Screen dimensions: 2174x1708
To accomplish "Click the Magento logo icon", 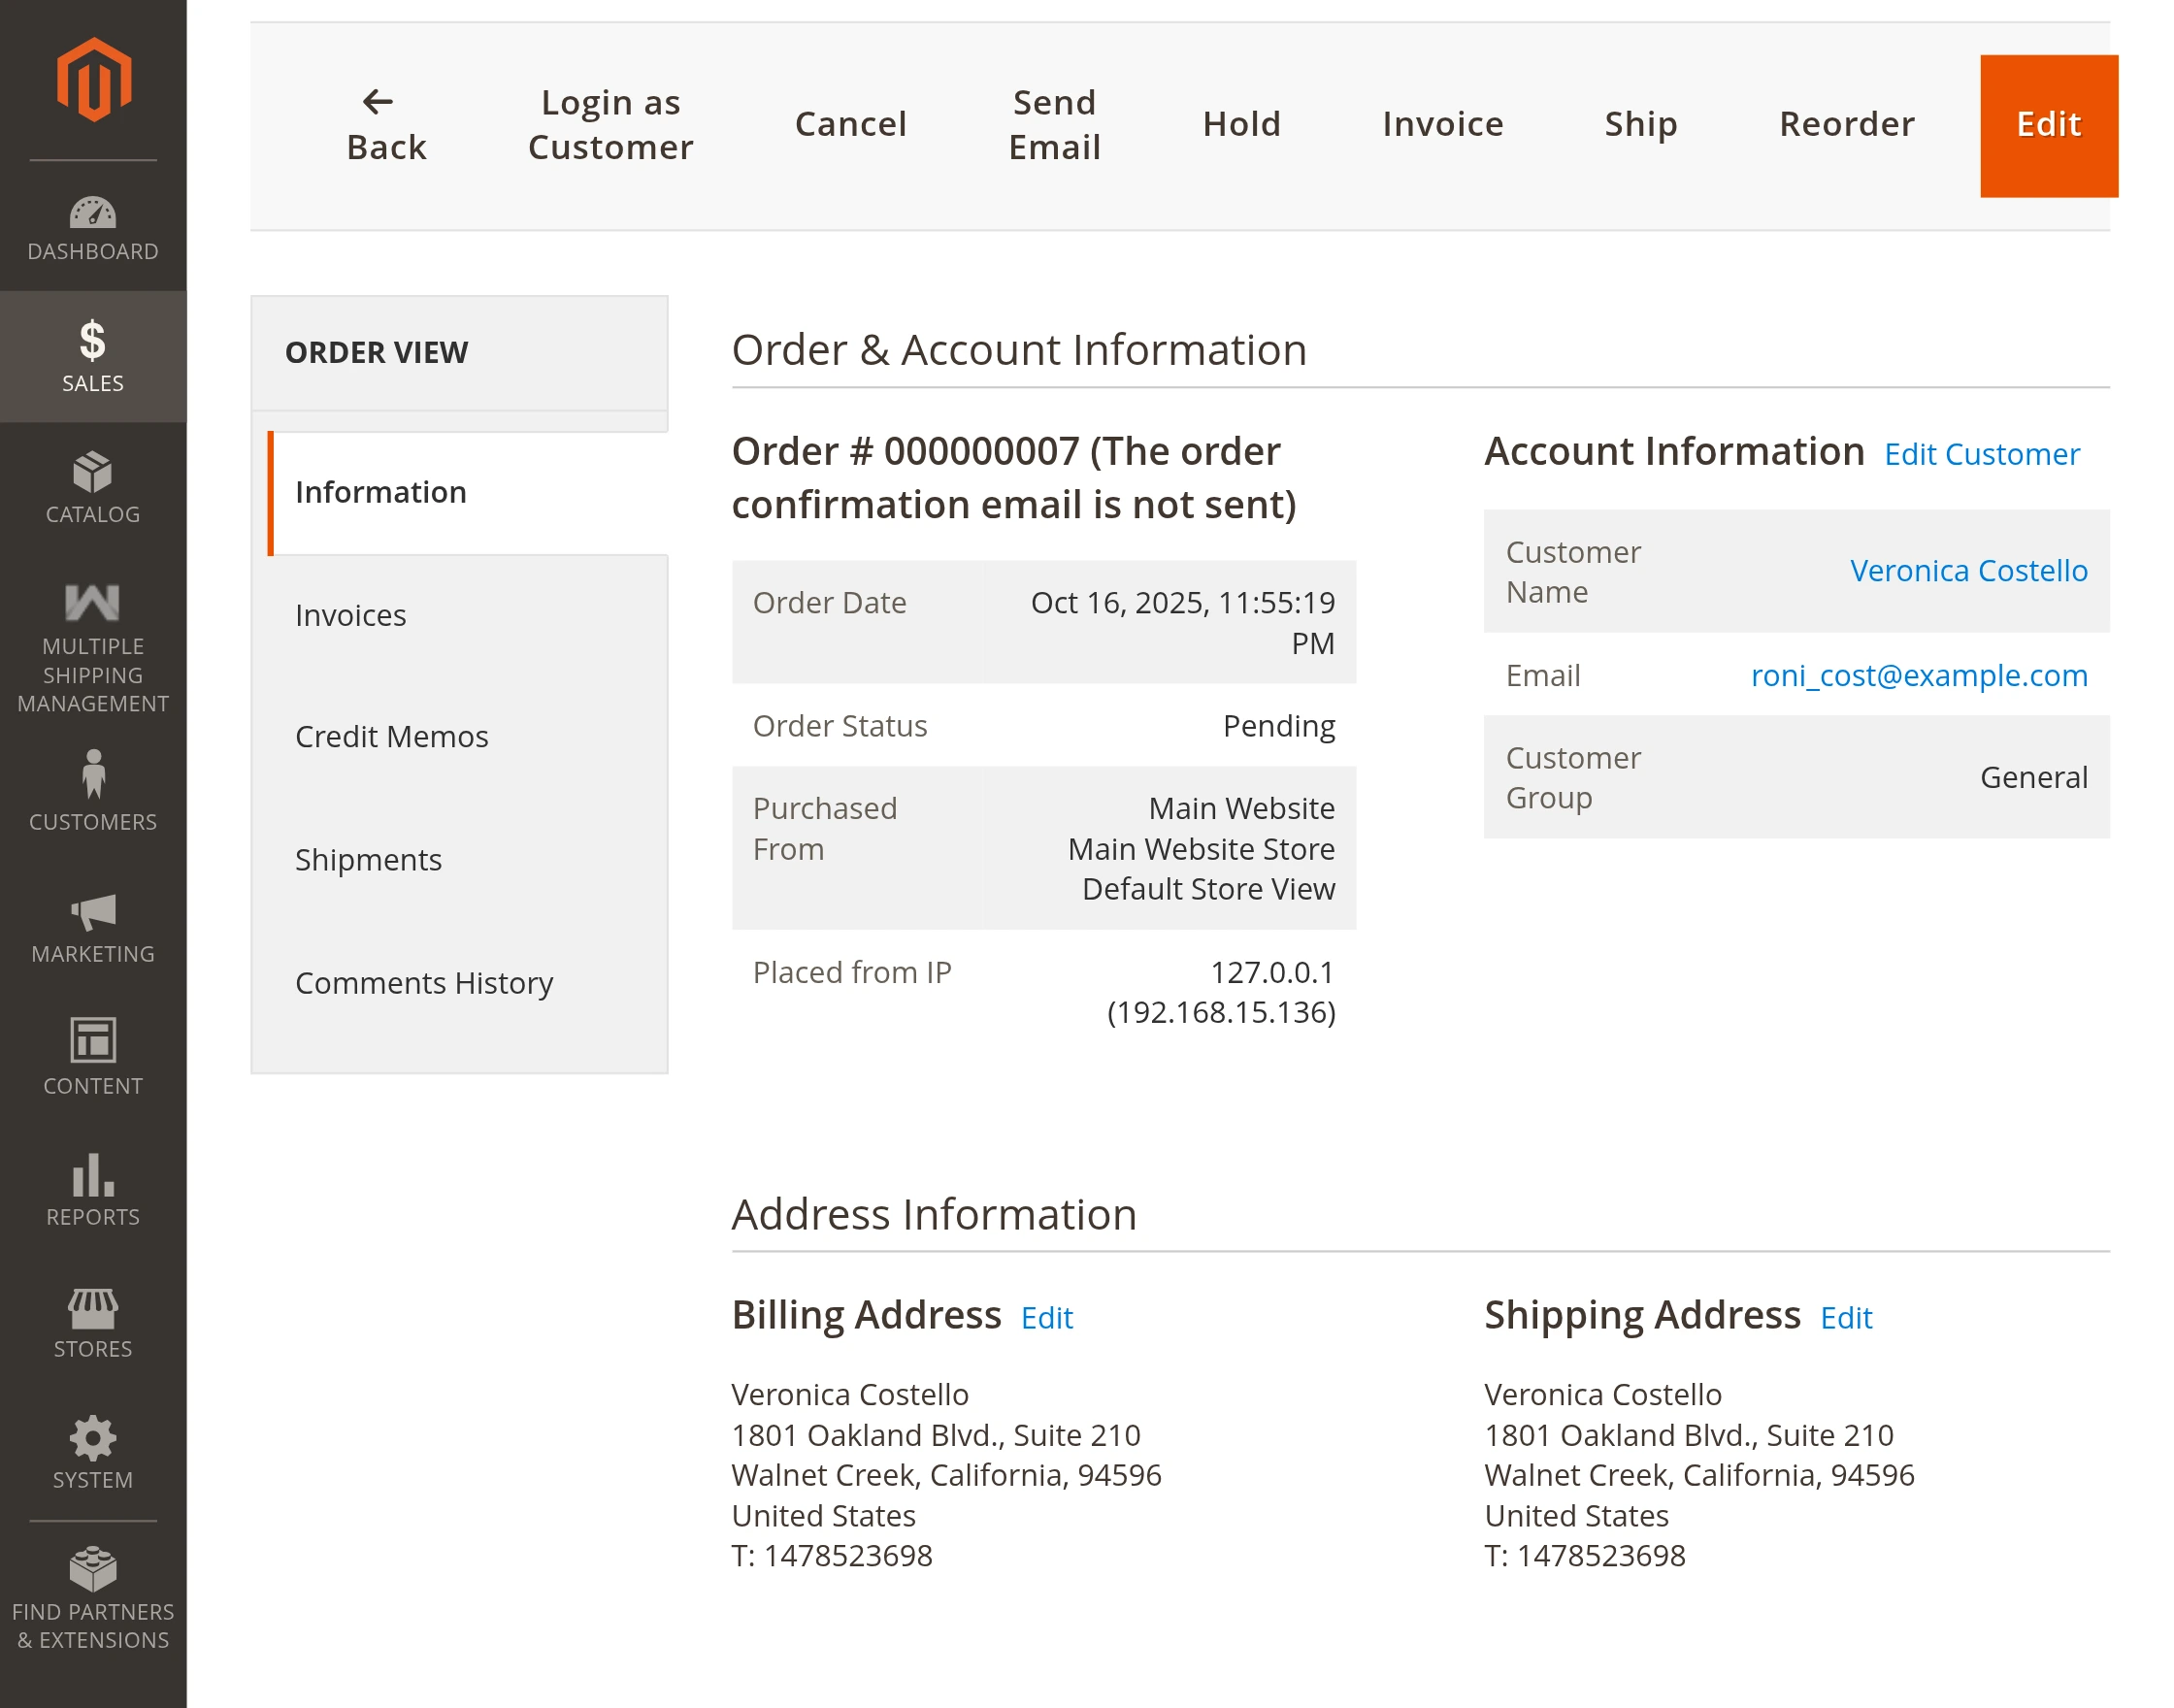I will (93, 80).
